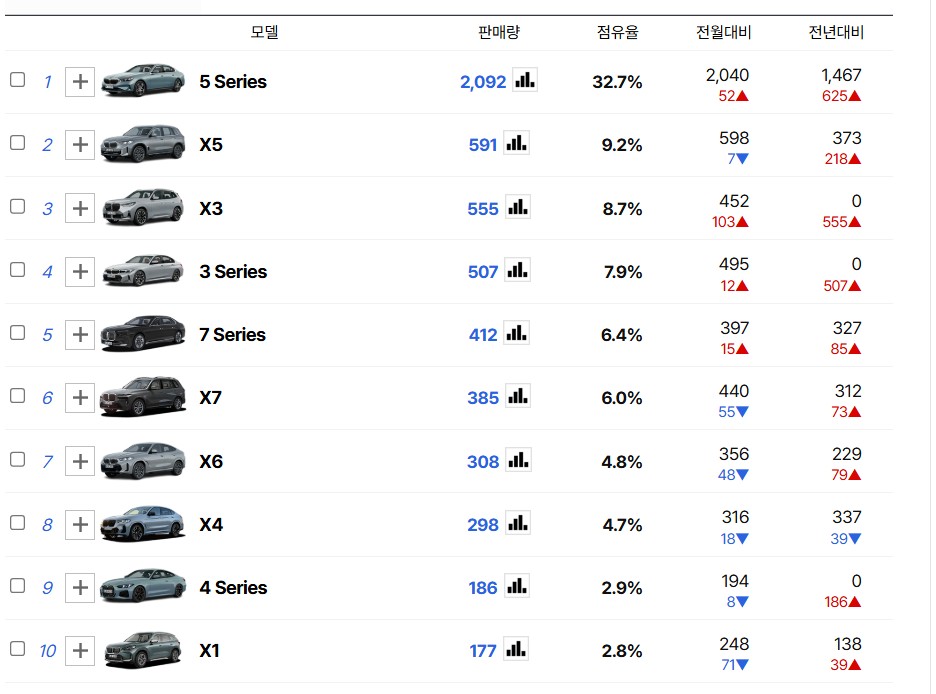Click the X1 car thumbnail
This screenshot has height=694, width=936.
pyautogui.click(x=143, y=649)
